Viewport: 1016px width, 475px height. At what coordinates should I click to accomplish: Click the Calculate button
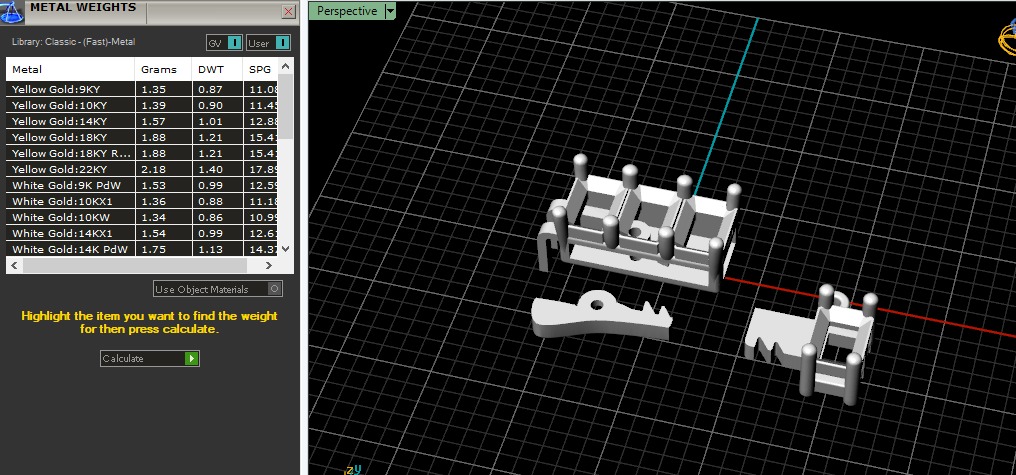150,358
